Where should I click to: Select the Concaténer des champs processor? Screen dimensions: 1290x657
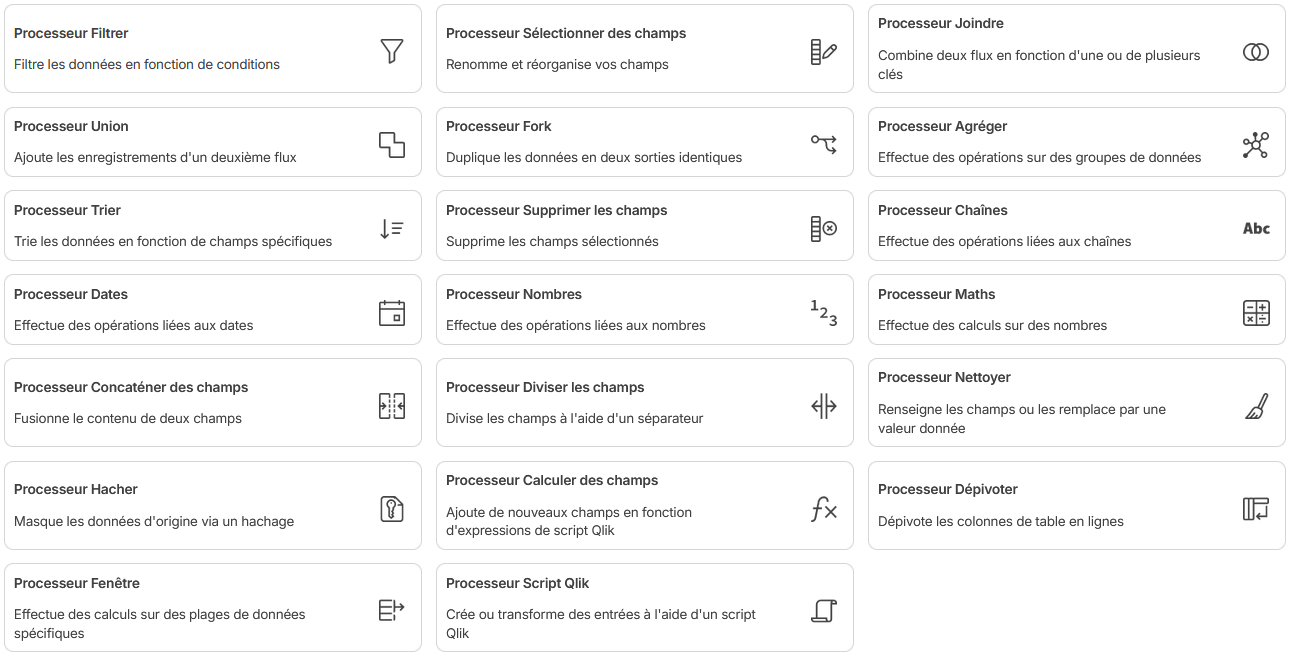point(212,402)
